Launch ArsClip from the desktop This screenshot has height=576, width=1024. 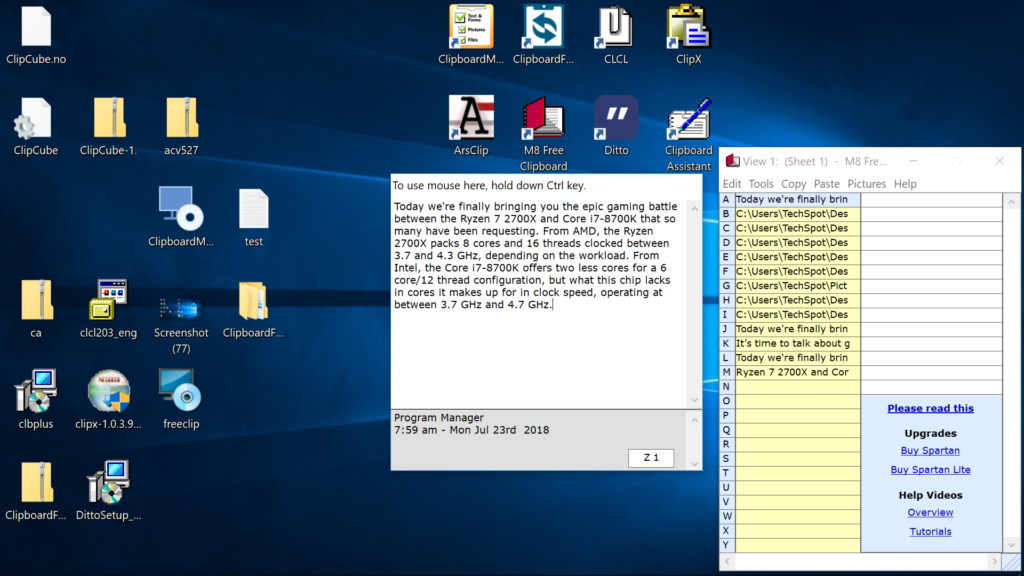click(x=470, y=120)
